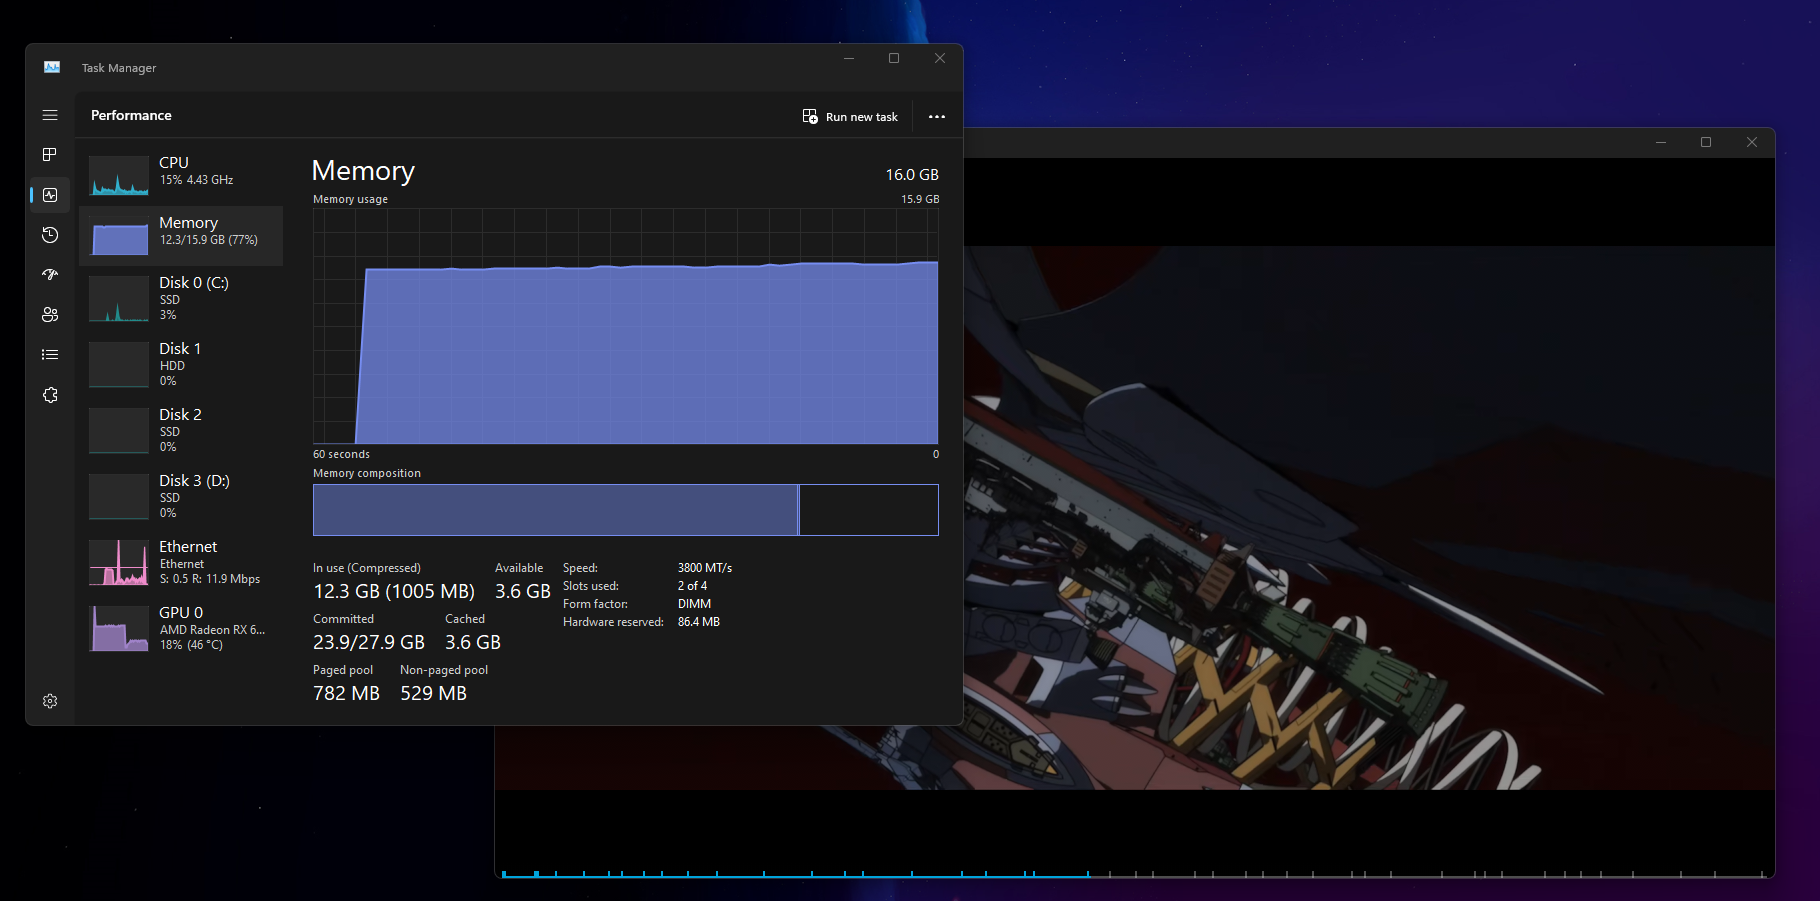Open Task Manager Settings gear icon
This screenshot has width=1820, height=901.
click(x=50, y=701)
